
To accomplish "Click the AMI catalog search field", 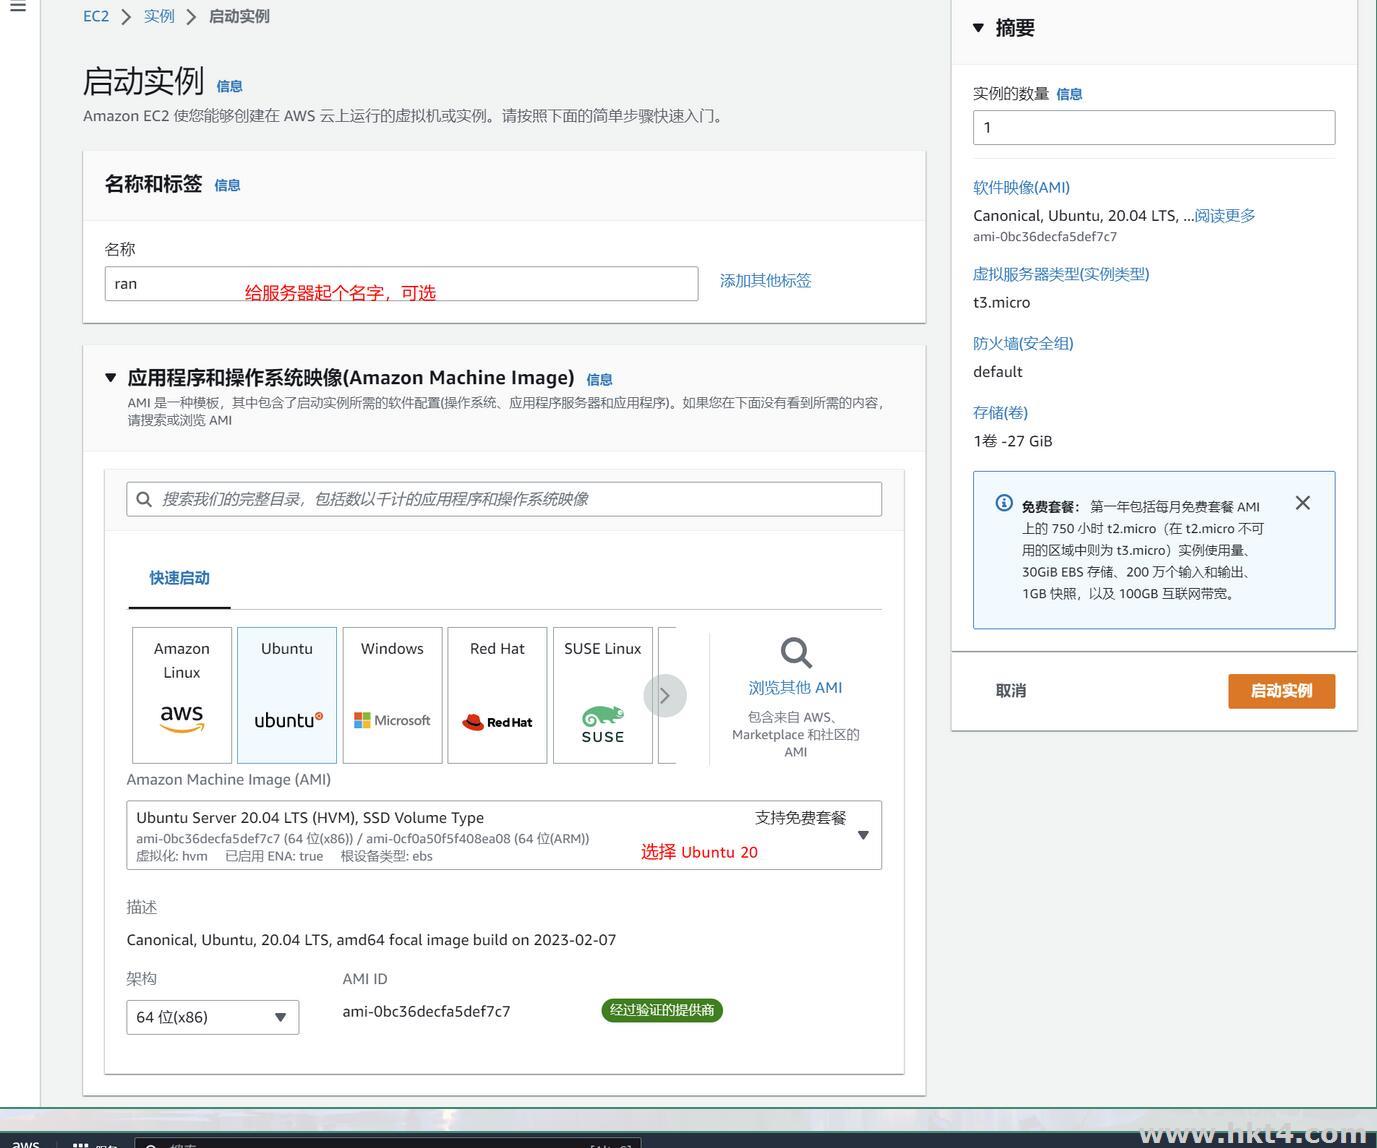I will pyautogui.click(x=504, y=499).
